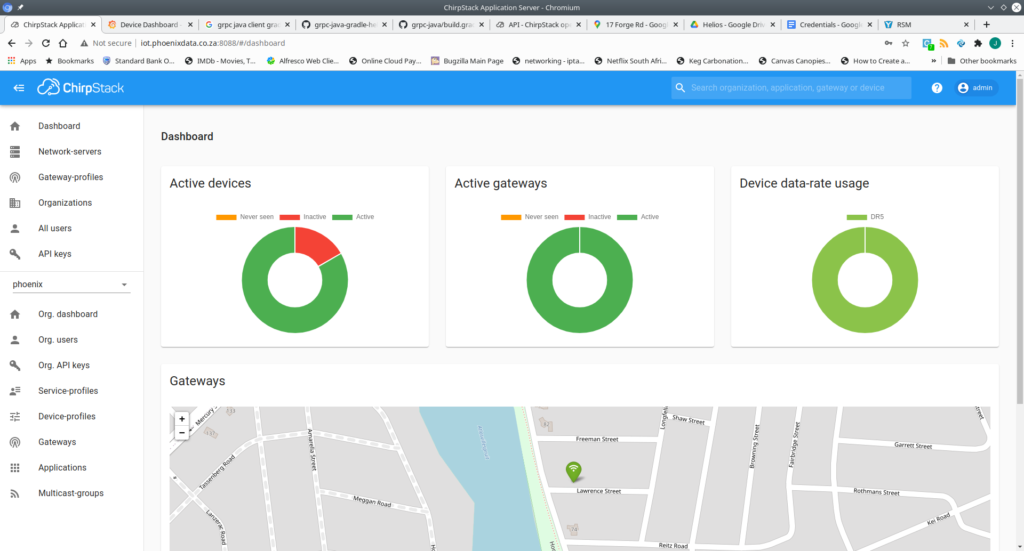This screenshot has width=1024, height=551.
Task: Open the Other bookmarks folder
Action: tap(982, 61)
